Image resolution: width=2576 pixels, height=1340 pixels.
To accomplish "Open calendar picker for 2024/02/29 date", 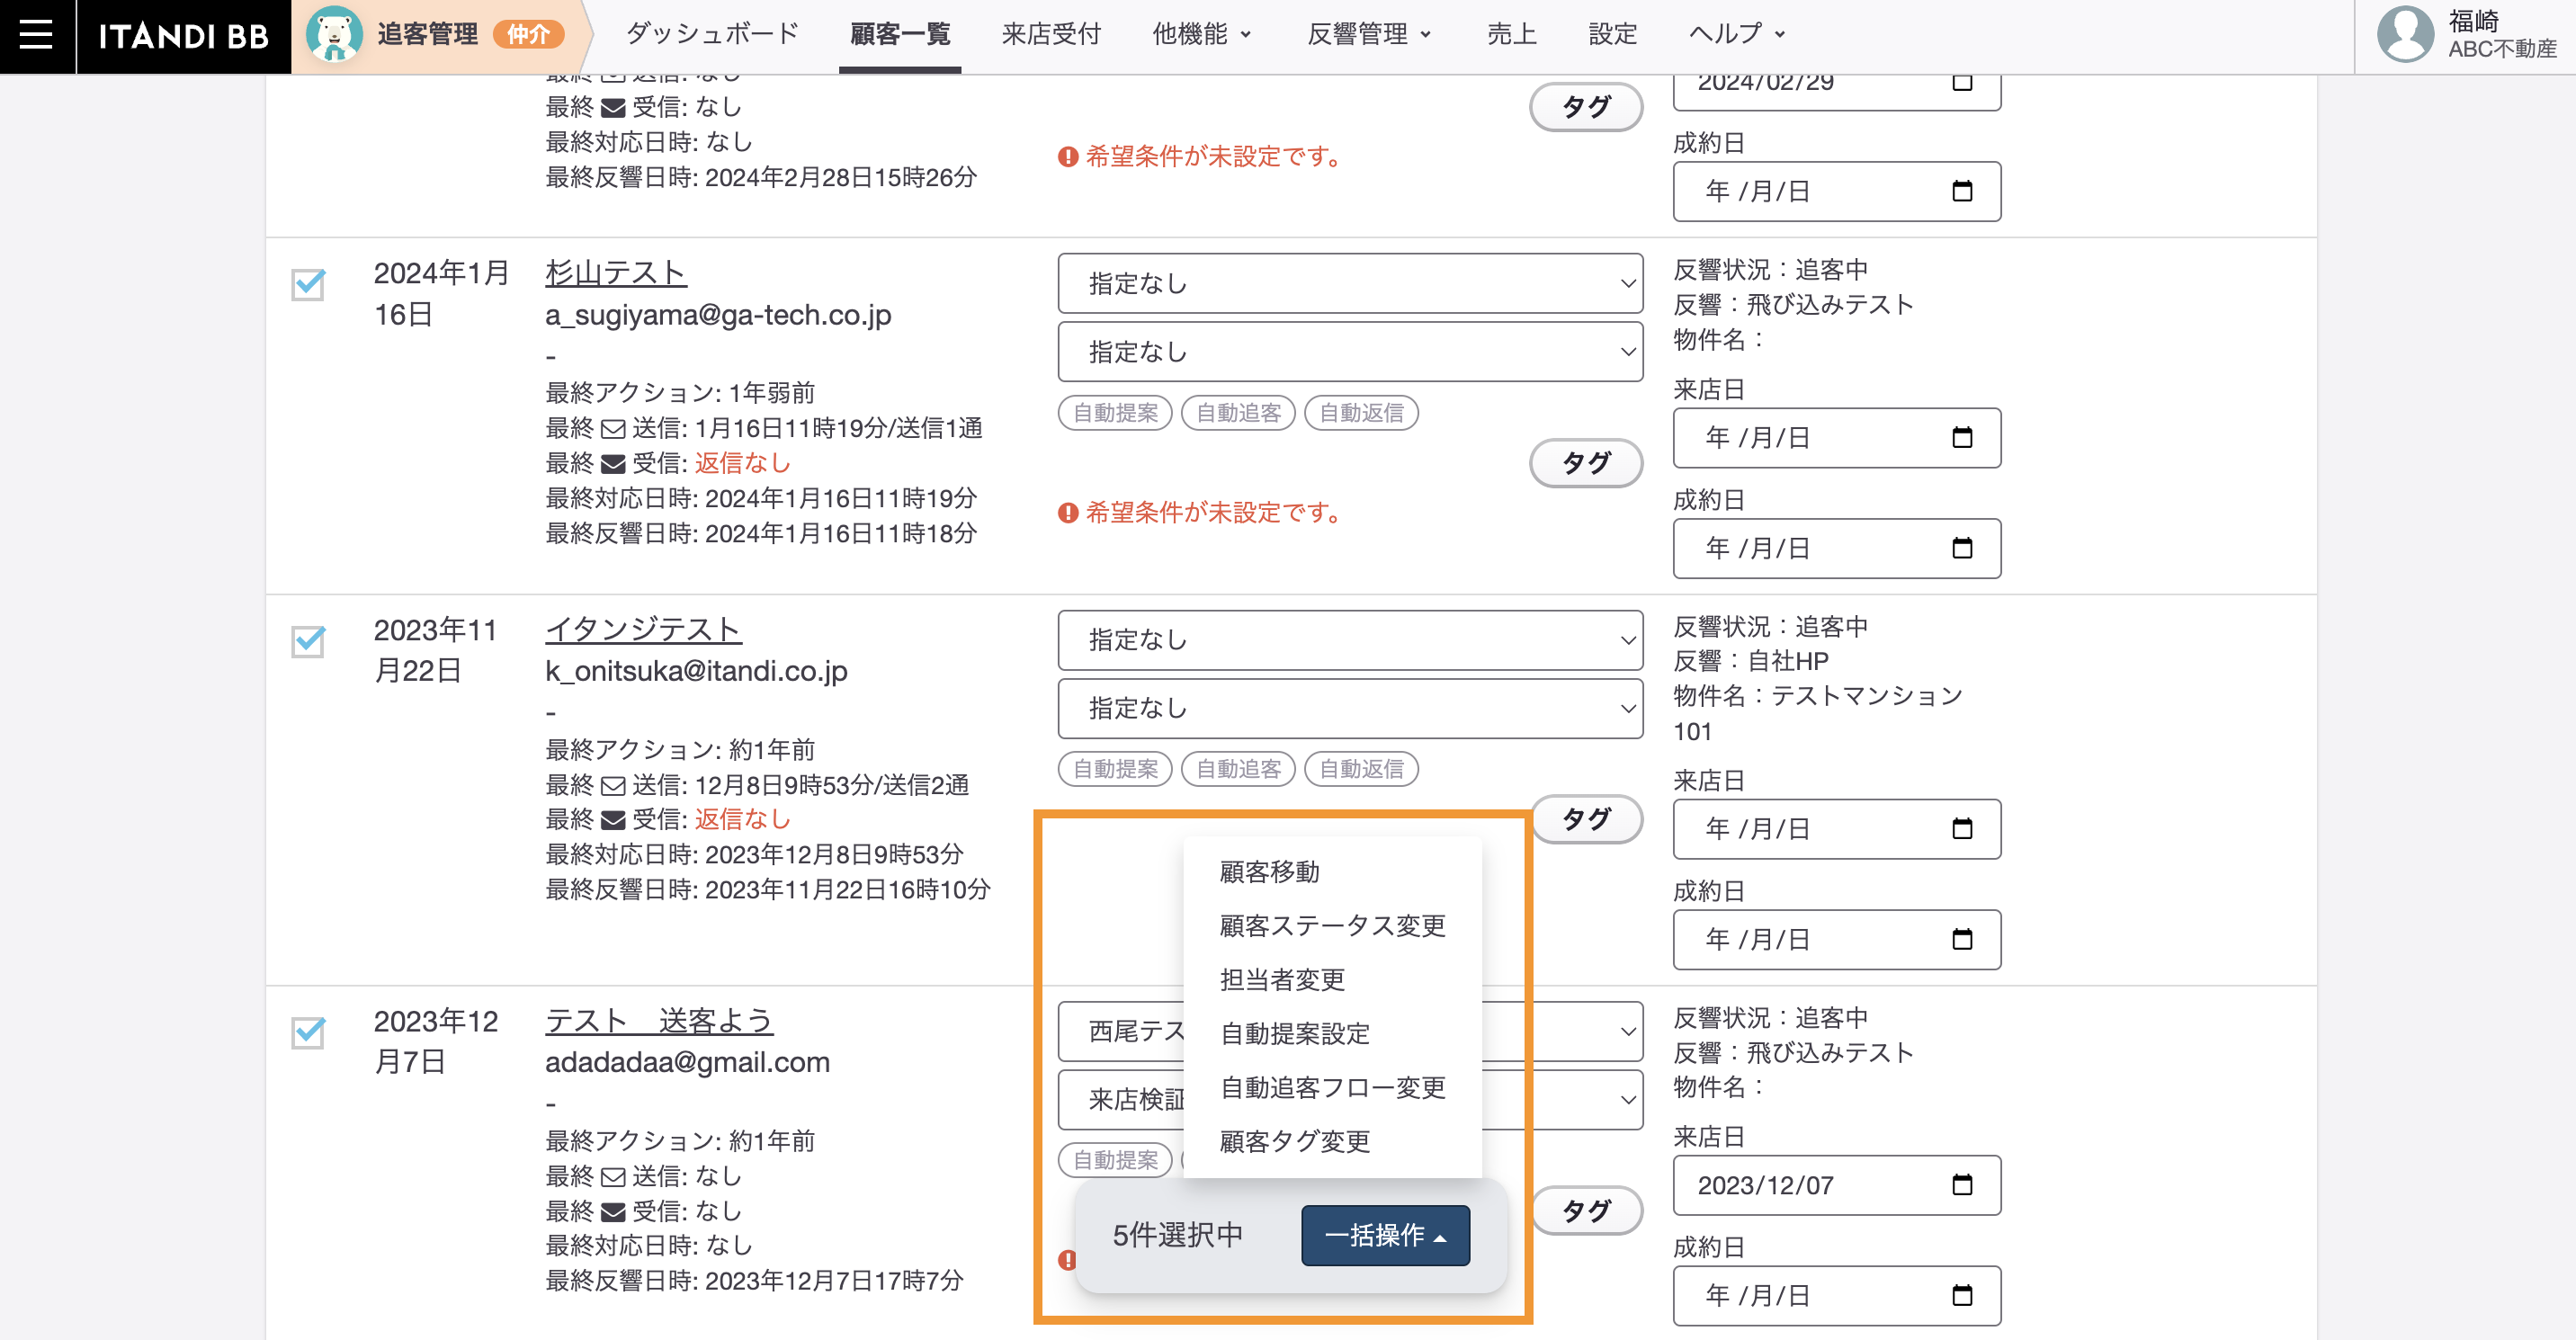I will point(1962,81).
